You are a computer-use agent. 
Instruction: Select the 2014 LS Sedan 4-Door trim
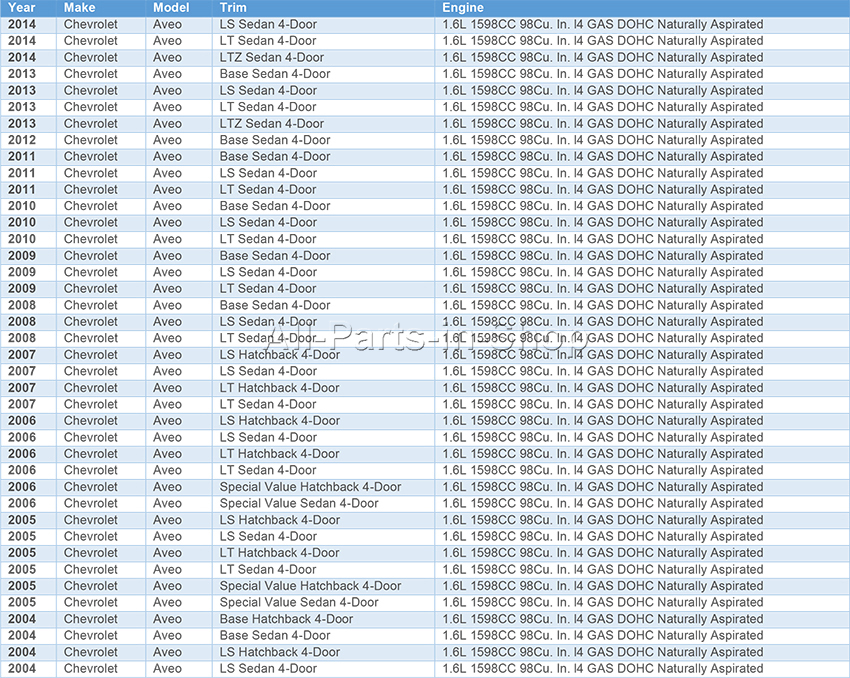click(x=268, y=25)
